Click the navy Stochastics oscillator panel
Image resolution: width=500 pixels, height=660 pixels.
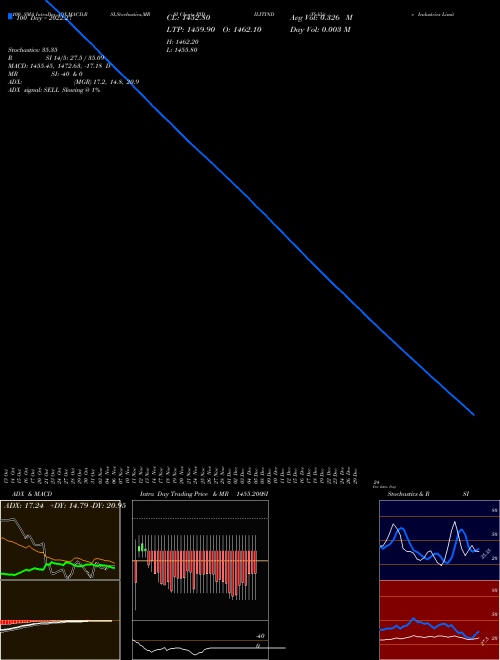[439, 540]
